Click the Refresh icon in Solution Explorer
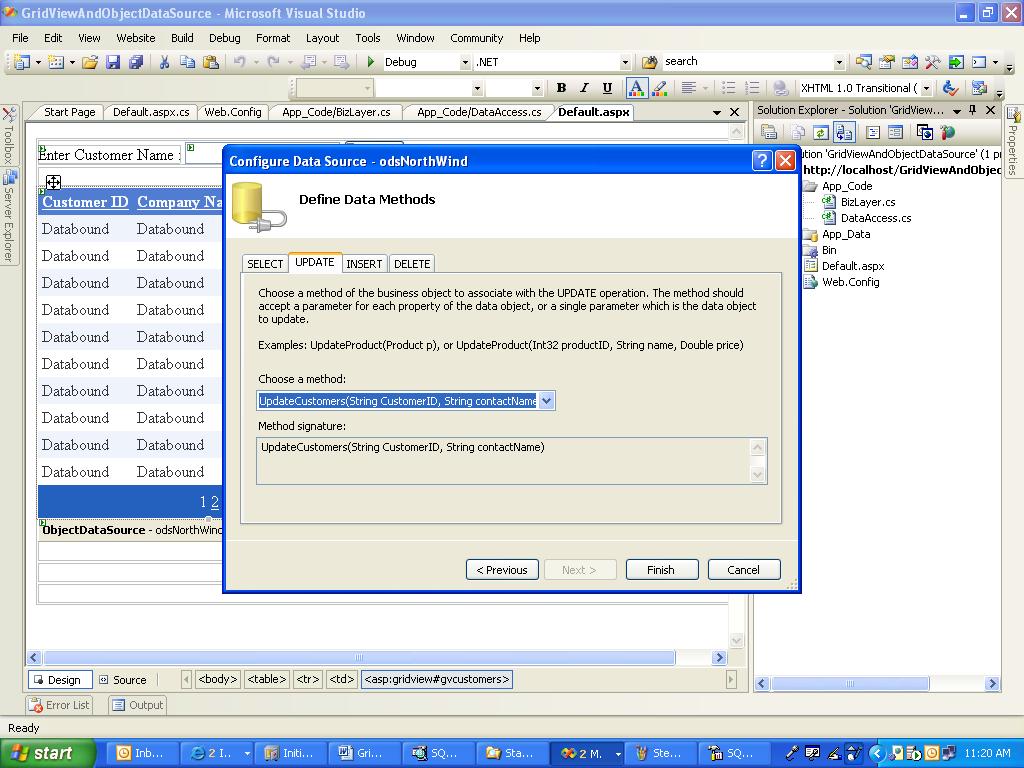The image size is (1024, 768). (x=821, y=133)
